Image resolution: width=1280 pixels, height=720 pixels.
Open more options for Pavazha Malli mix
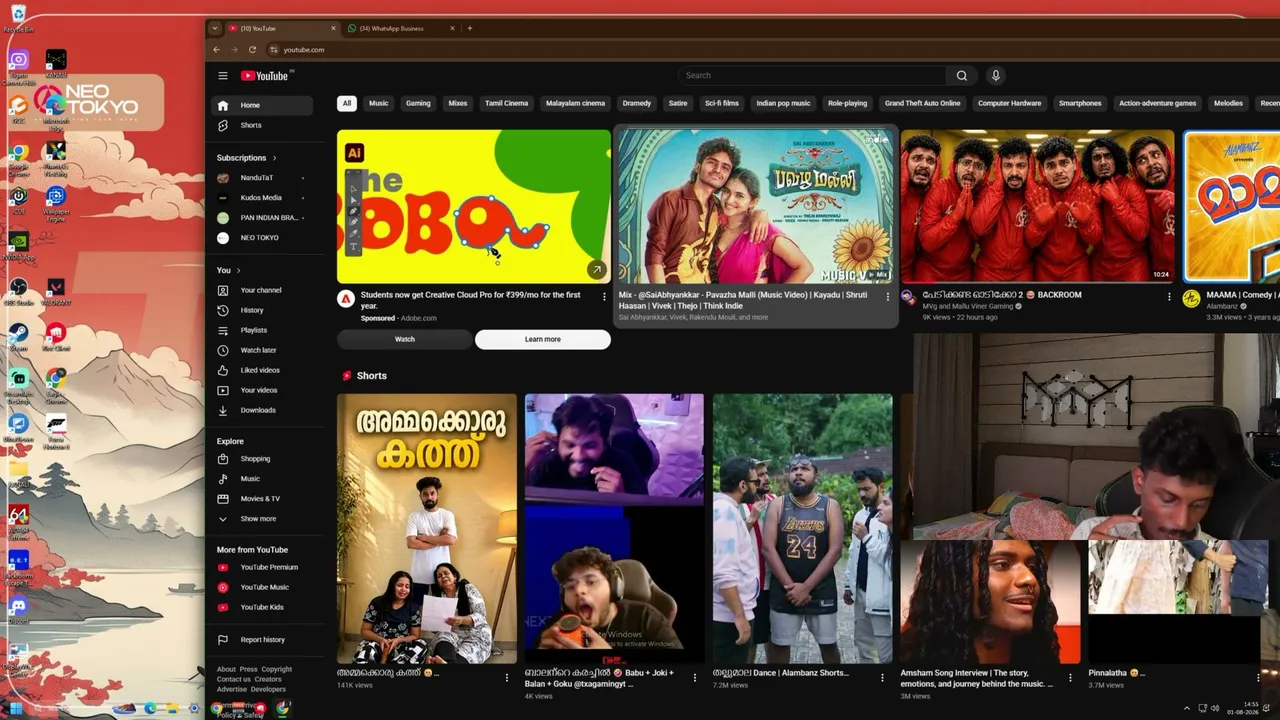pyautogui.click(x=888, y=296)
